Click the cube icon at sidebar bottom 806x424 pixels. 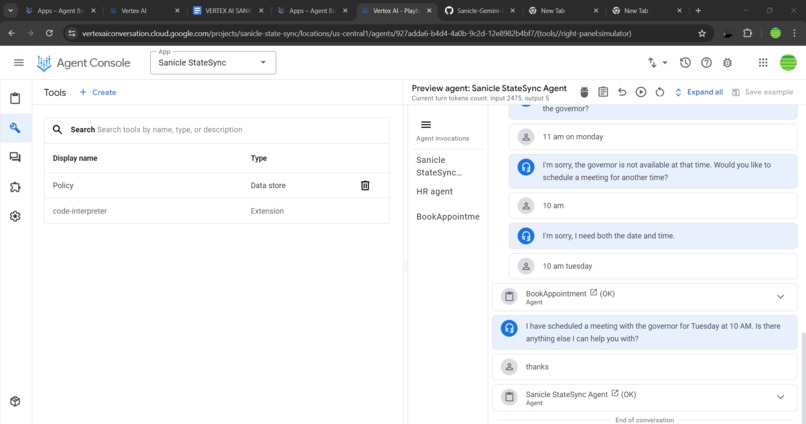tap(15, 401)
